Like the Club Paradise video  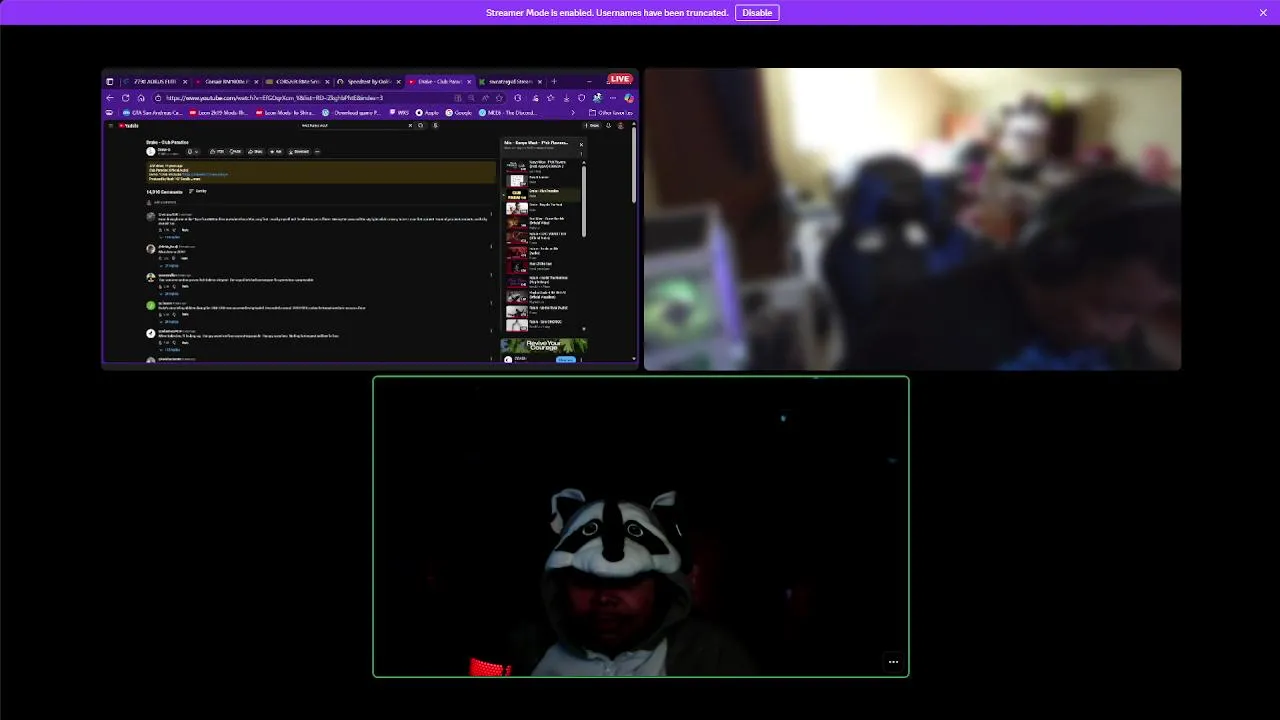tap(217, 151)
